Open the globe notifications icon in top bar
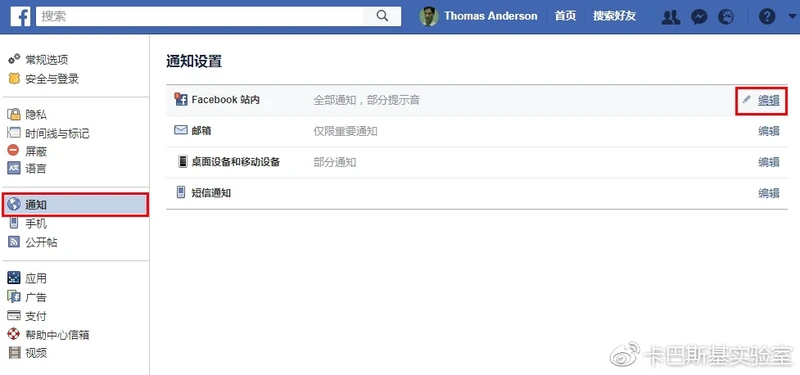Viewport: 800px width, 375px height. click(x=726, y=17)
